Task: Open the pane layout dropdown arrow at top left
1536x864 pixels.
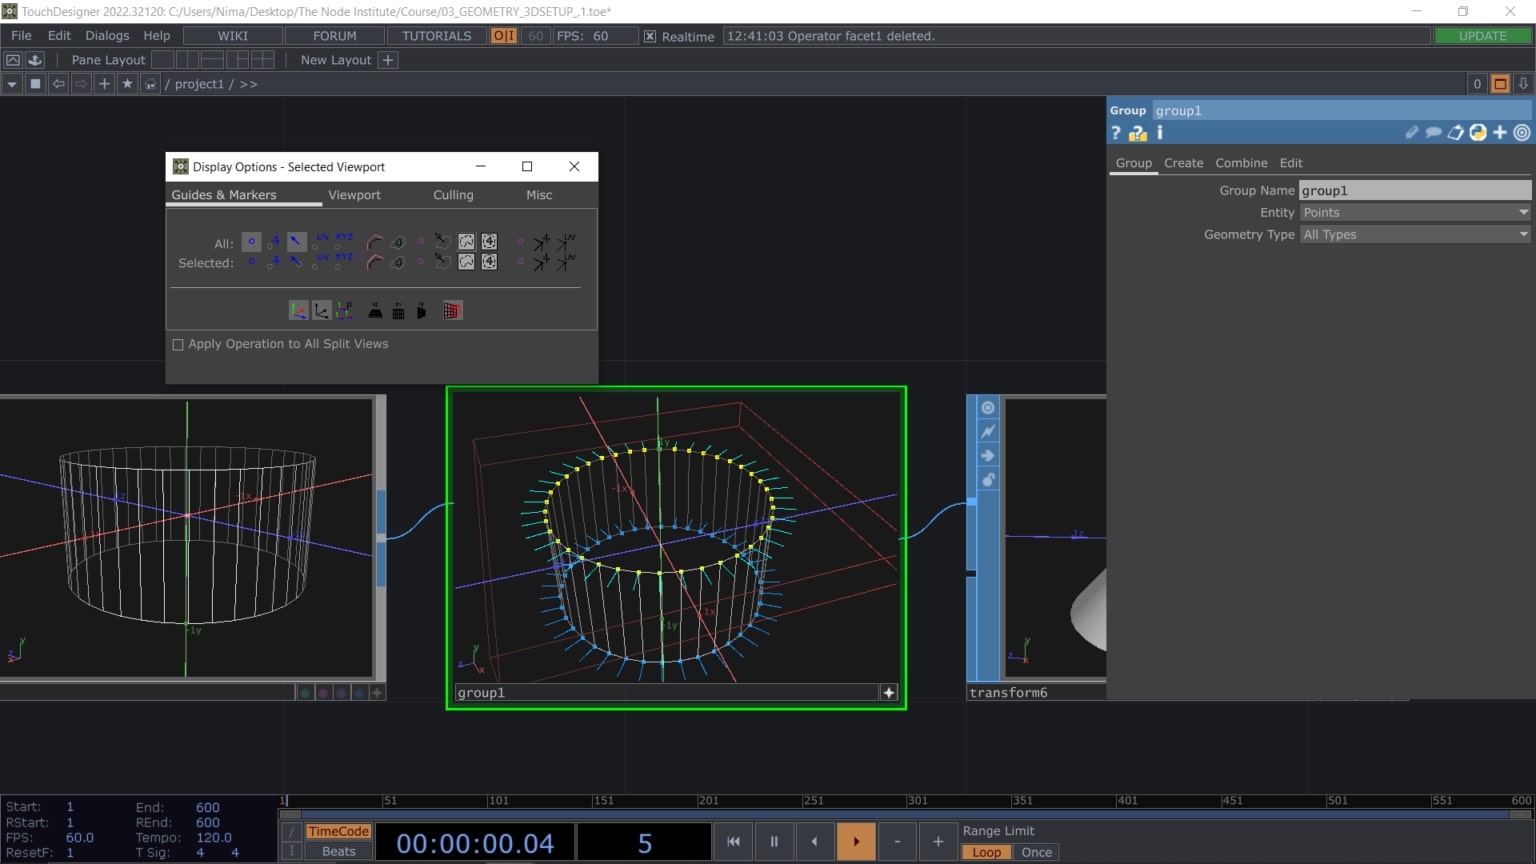Action: coord(11,83)
